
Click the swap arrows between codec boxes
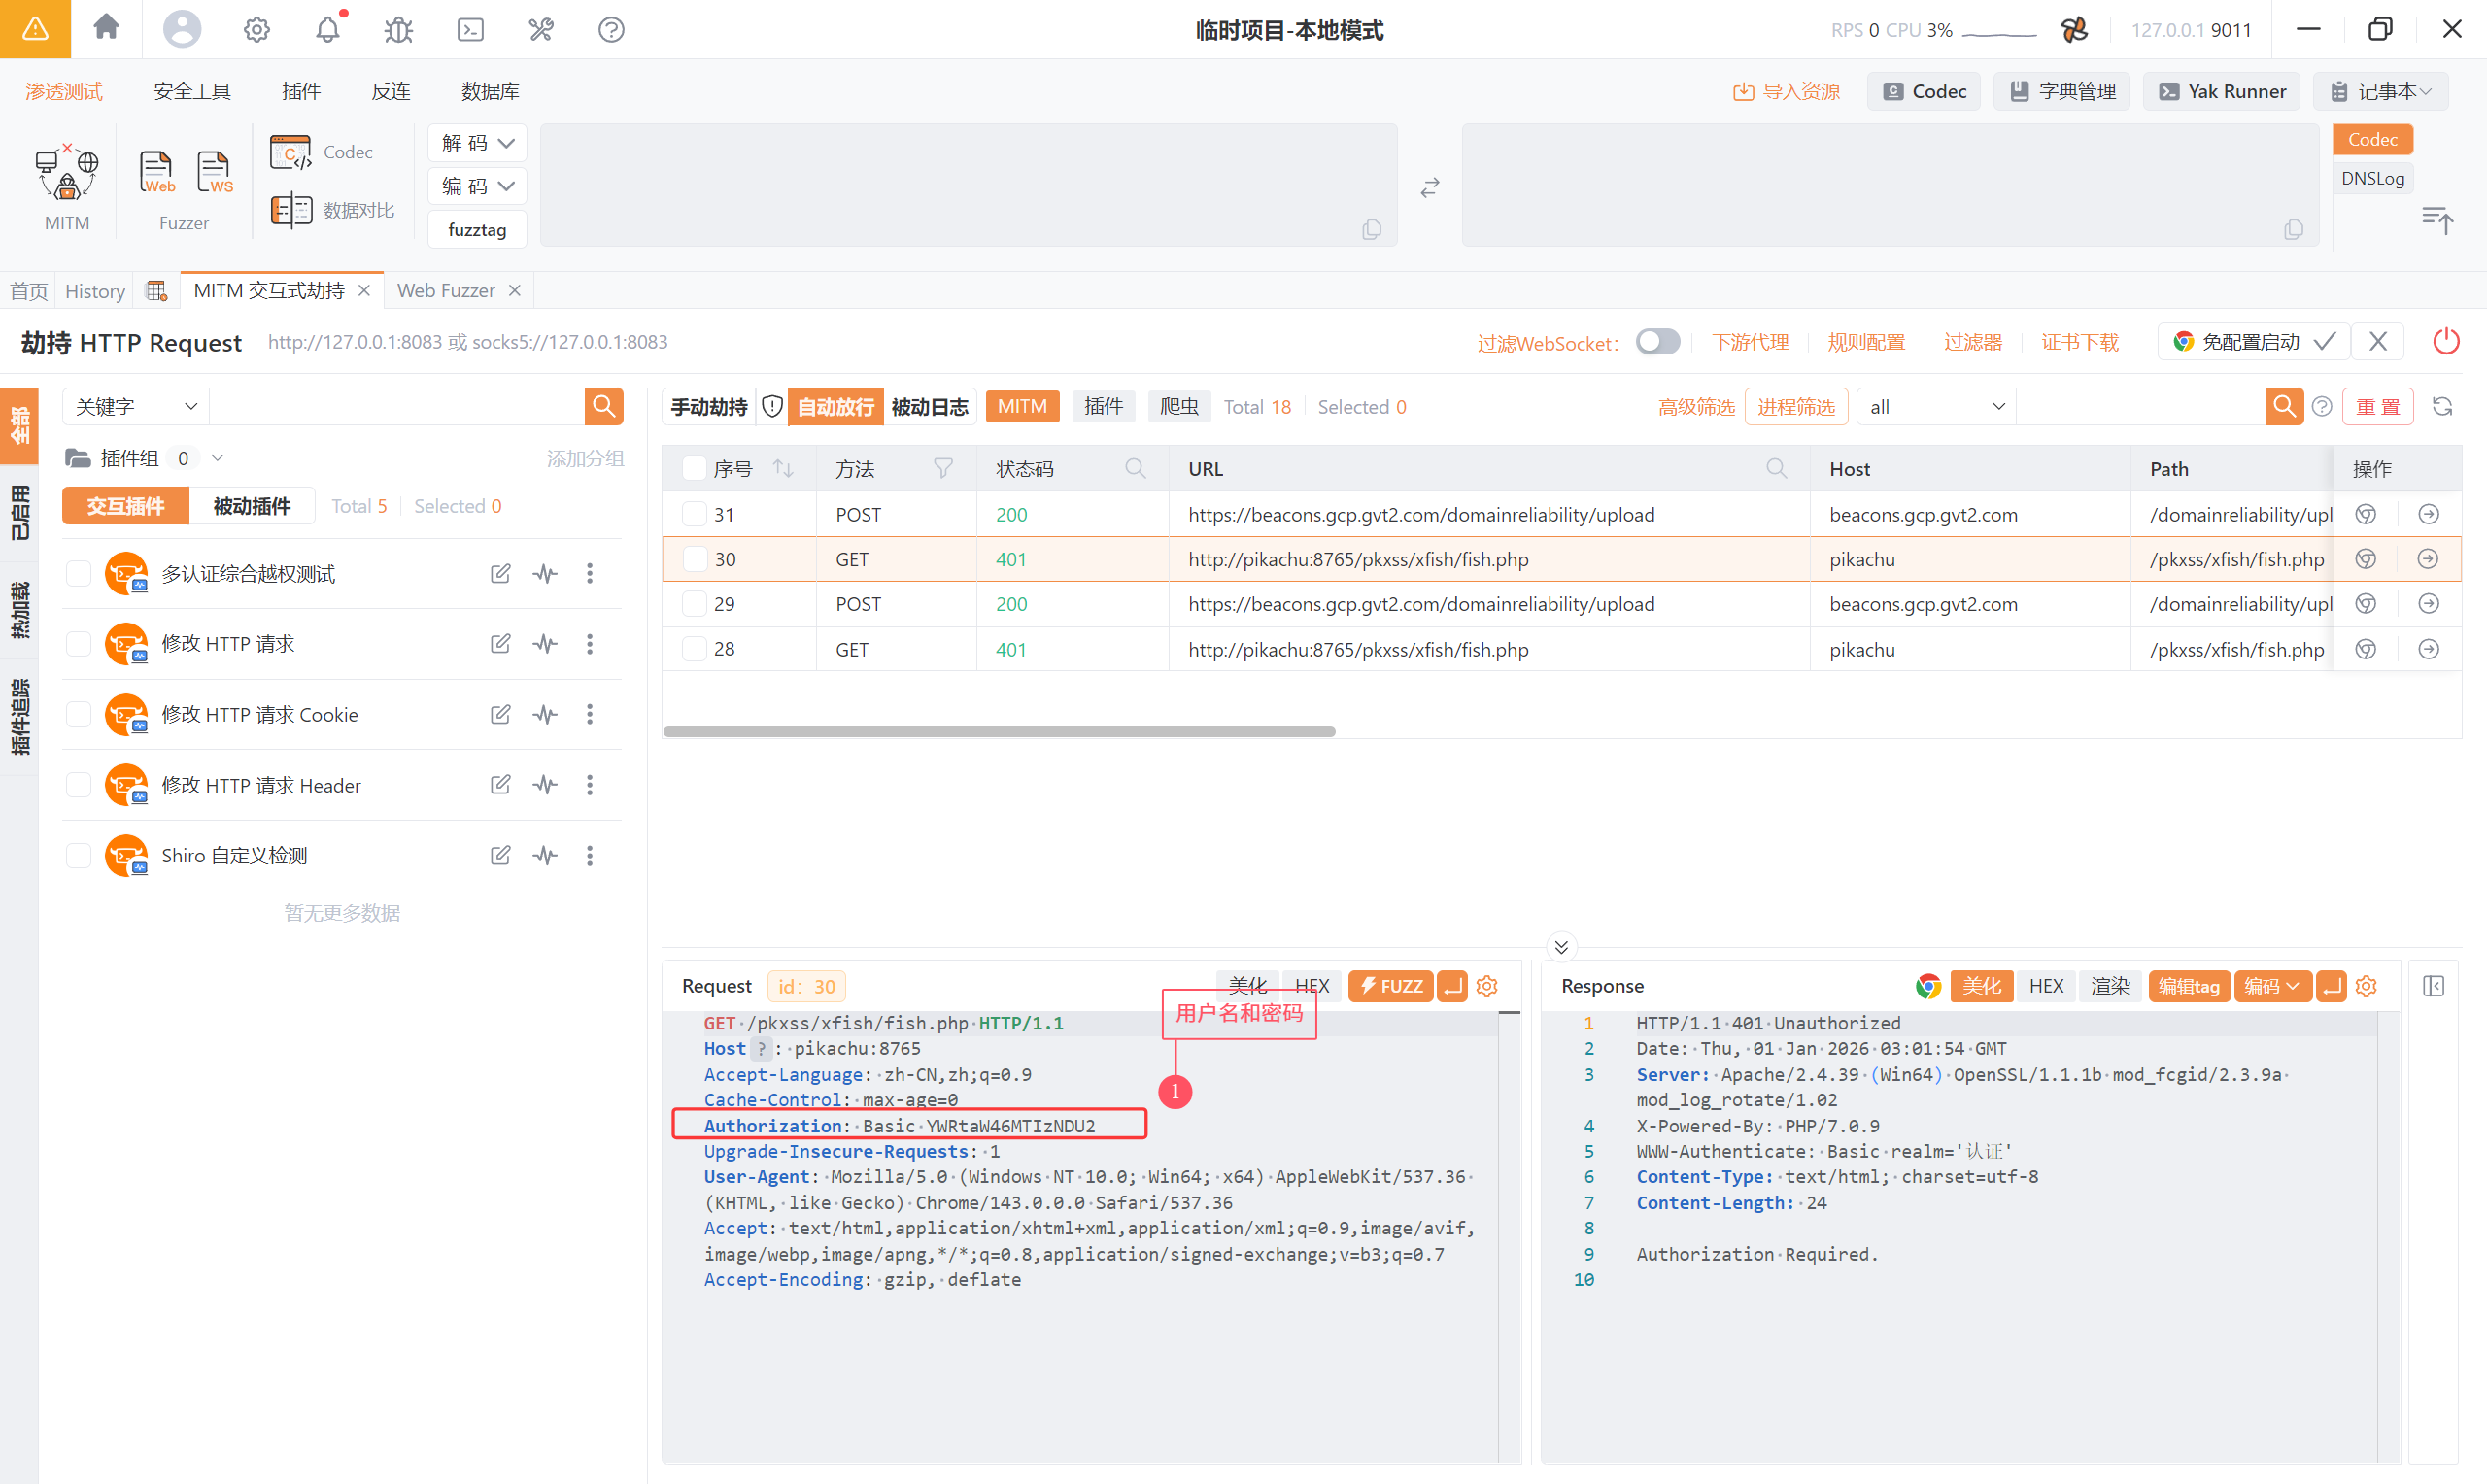point(1429,187)
